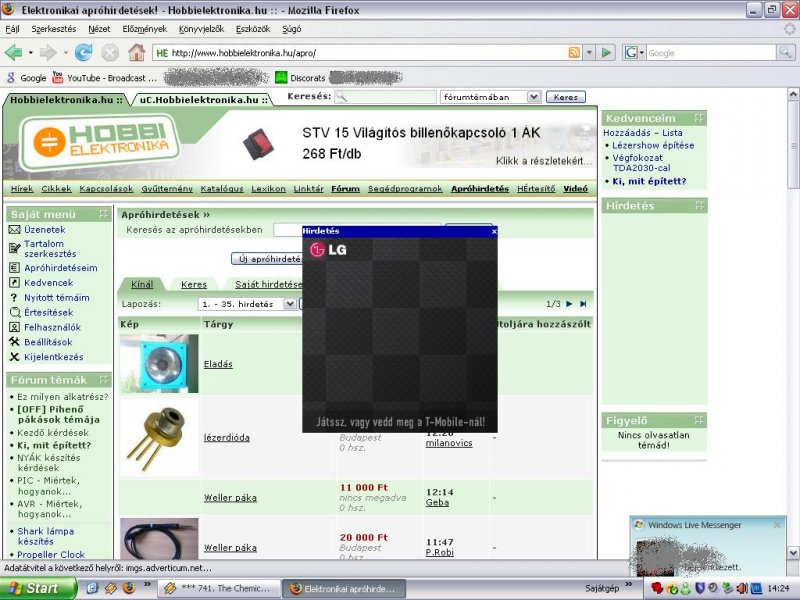The height and width of the screenshot is (600, 800).
Task: Click the Hobbielektronika logo
Action: [x=99, y=142]
